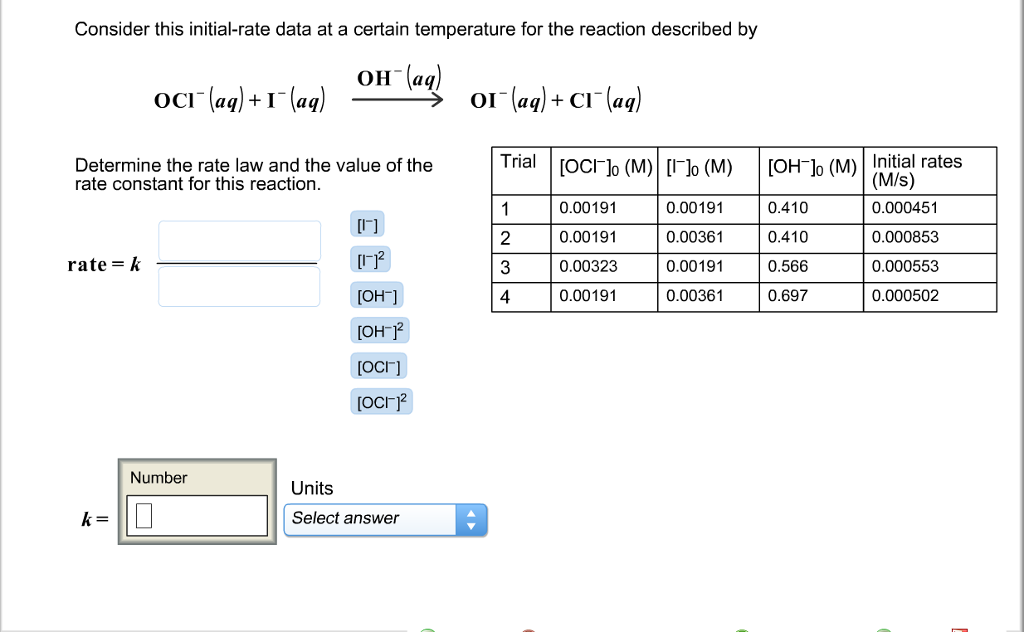Click the rate law numerator box
Viewport: 1024px width, 632px height.
click(239, 241)
